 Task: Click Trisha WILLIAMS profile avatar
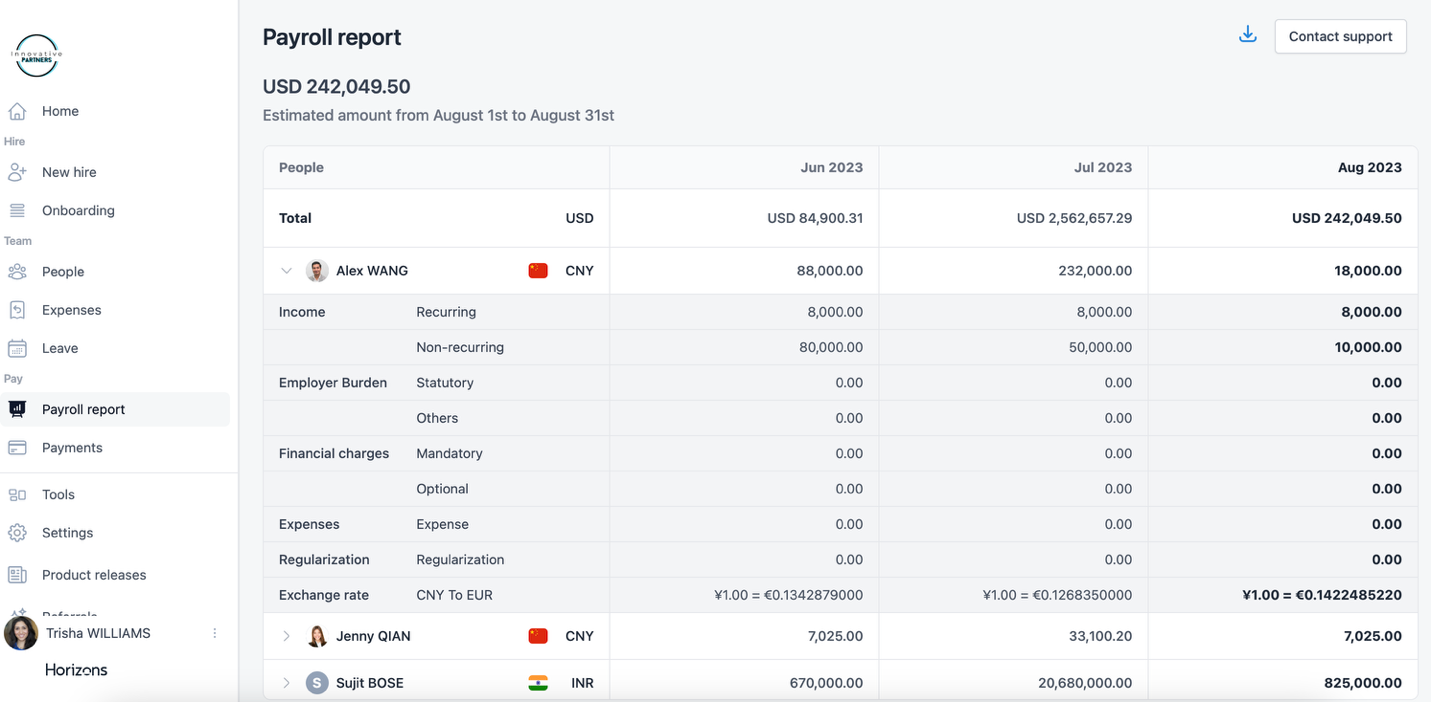pyautogui.click(x=21, y=633)
